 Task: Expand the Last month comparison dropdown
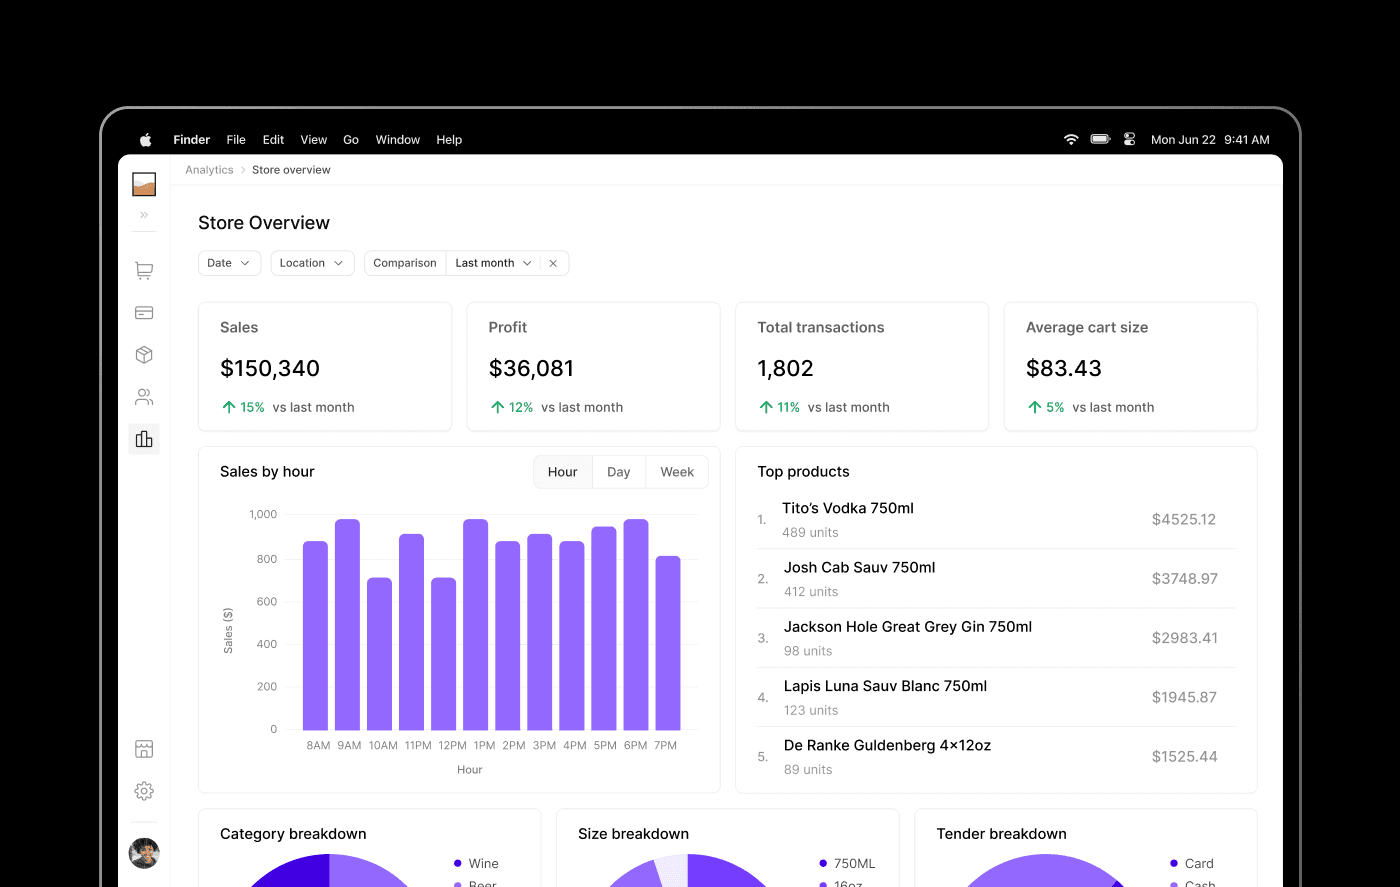[493, 263]
